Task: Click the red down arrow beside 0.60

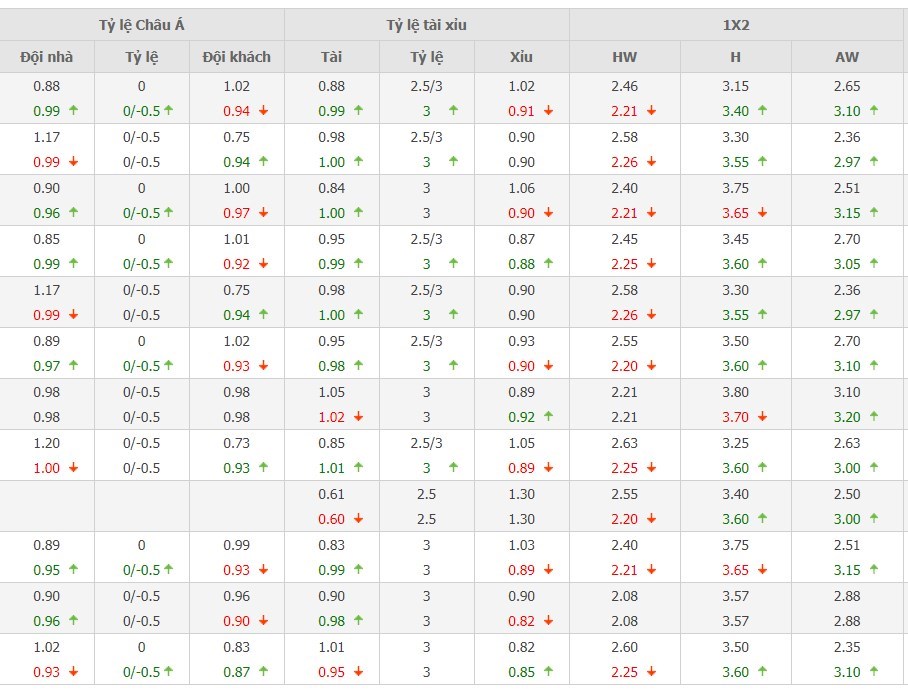Action: coord(358,519)
